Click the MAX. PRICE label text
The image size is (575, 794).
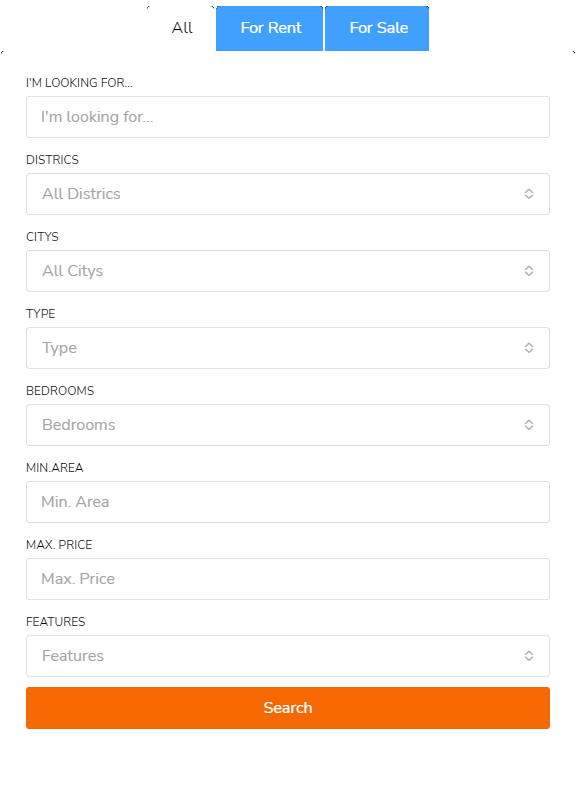point(59,545)
